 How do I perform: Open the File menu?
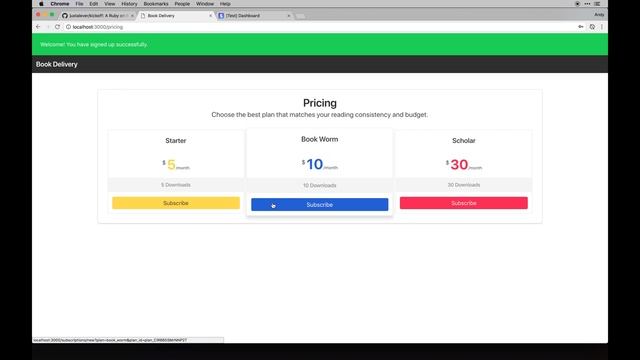pos(79,4)
